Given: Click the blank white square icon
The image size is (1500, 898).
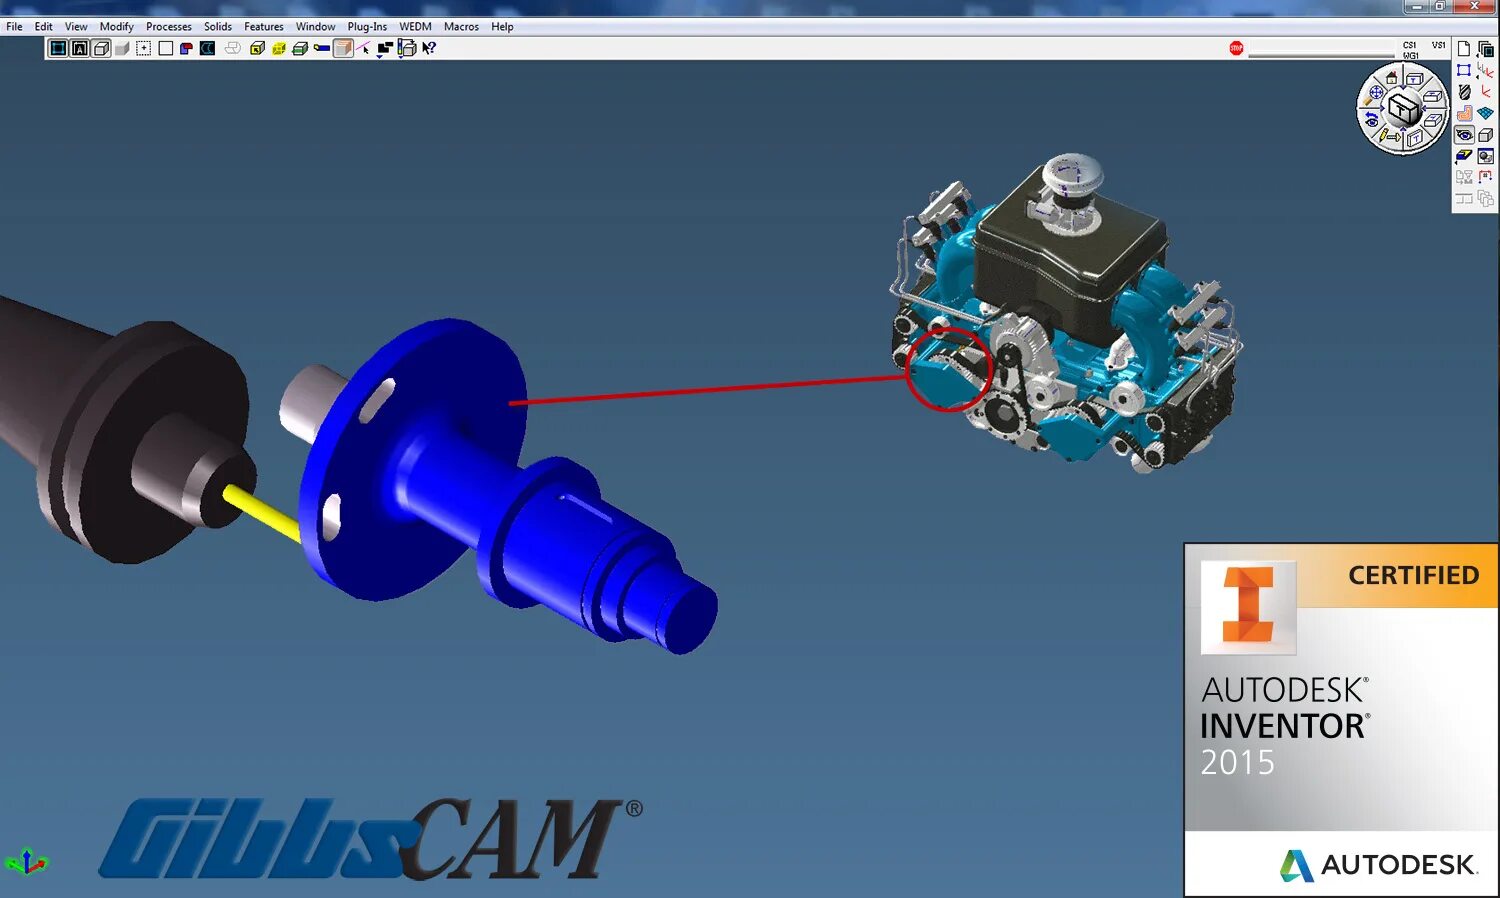Looking at the screenshot, I should pos(166,48).
